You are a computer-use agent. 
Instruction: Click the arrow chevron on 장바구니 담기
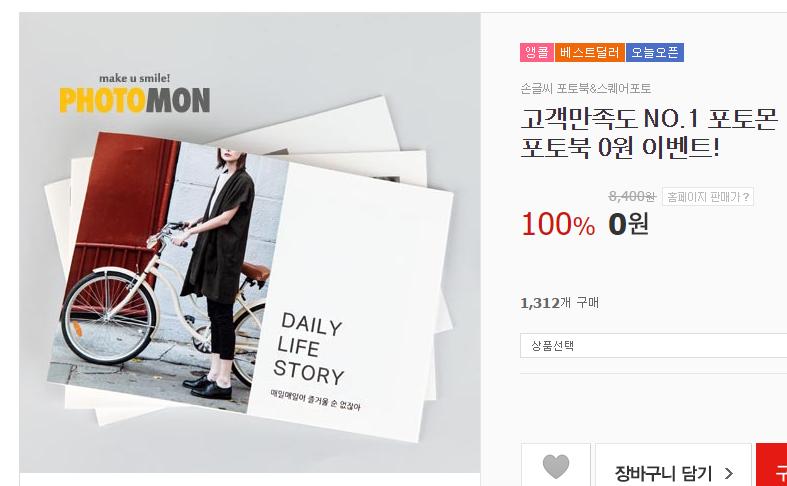tap(729, 473)
